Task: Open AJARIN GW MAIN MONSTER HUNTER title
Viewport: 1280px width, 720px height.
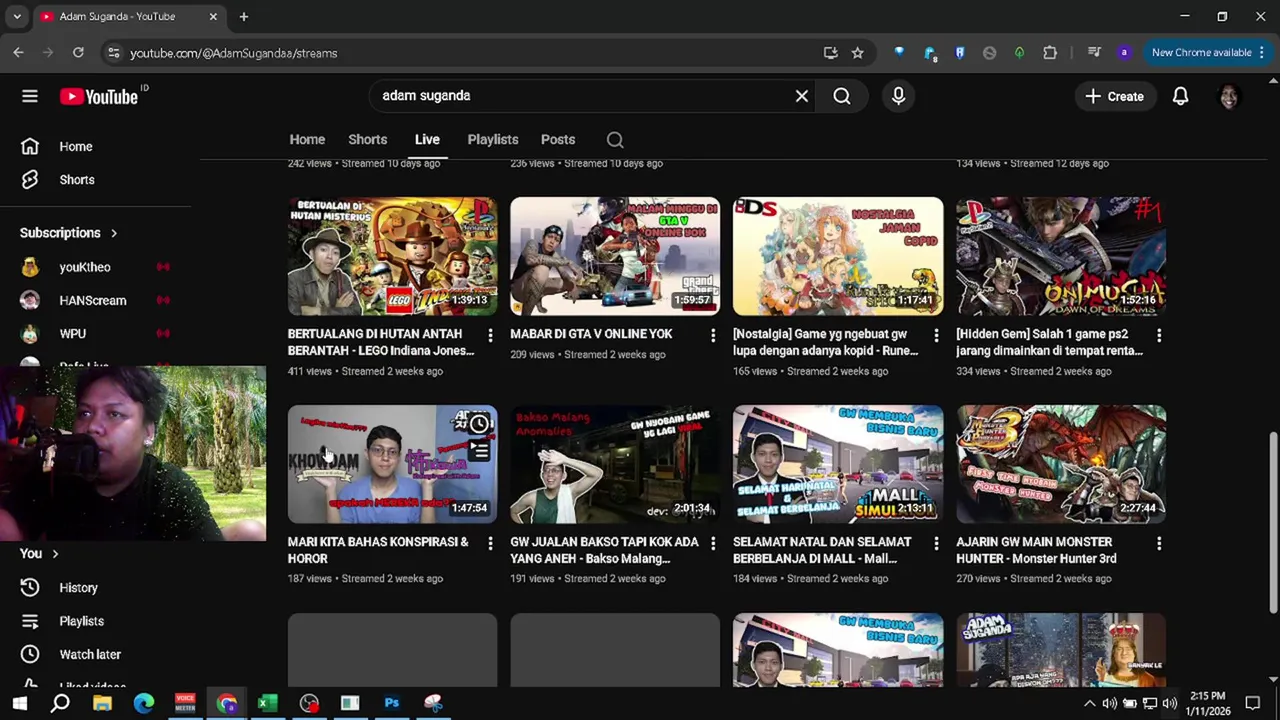Action: point(1036,550)
